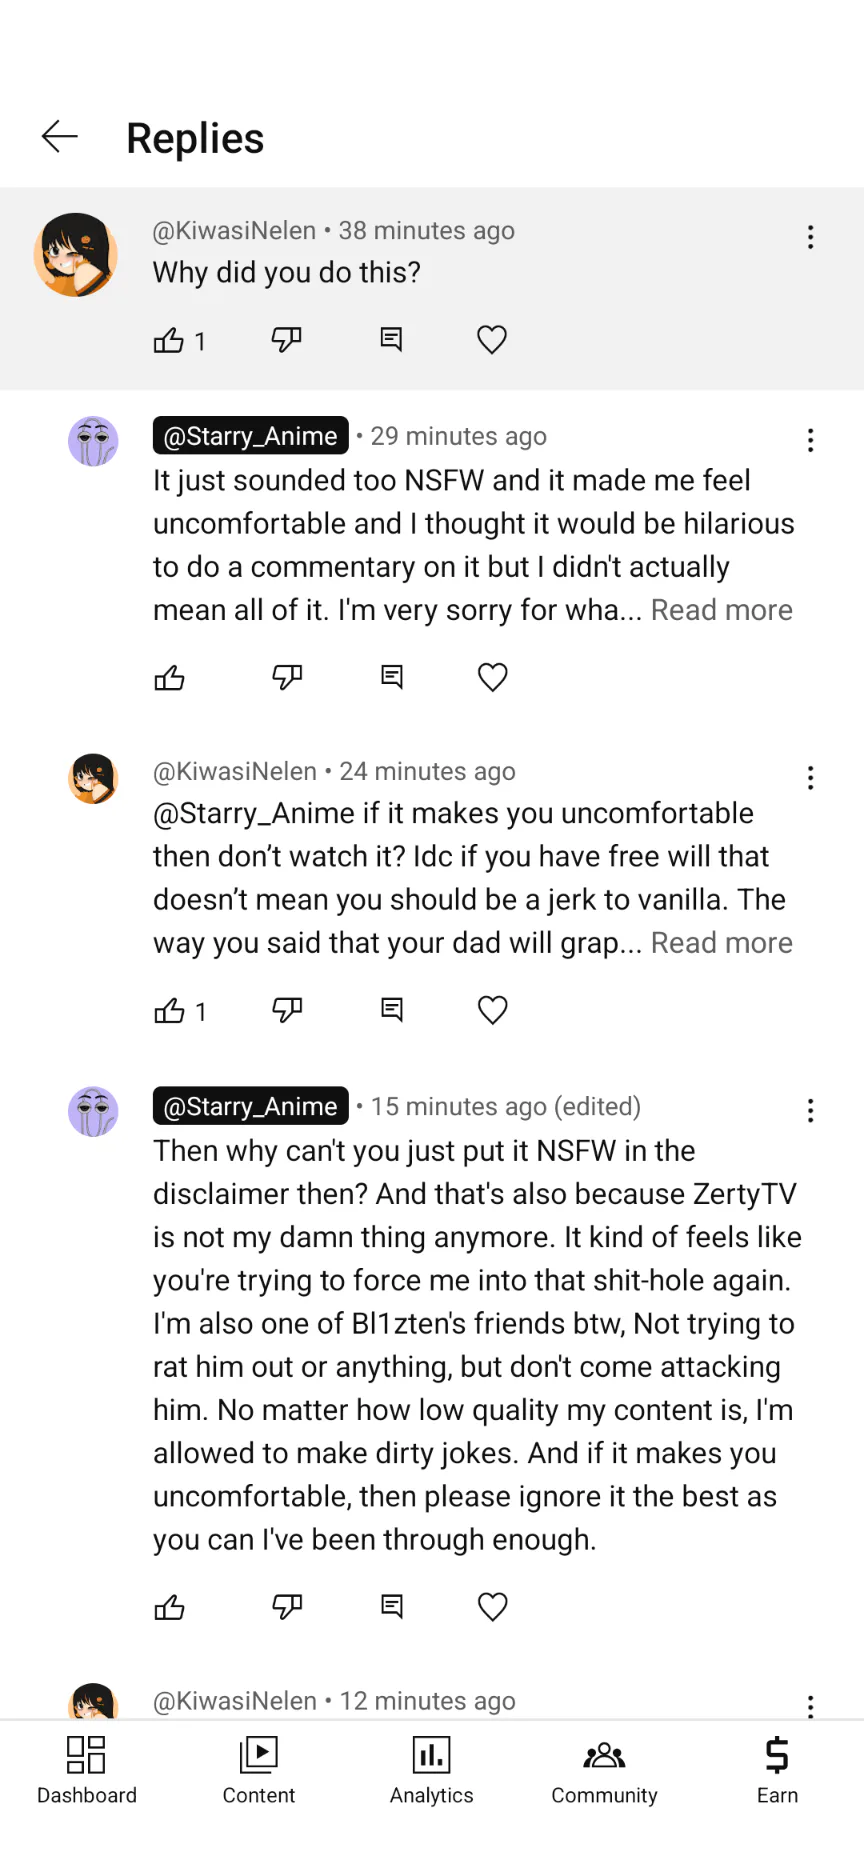Go back using the arrow next to Replies
This screenshot has width=864, height=1872.
click(x=60, y=137)
